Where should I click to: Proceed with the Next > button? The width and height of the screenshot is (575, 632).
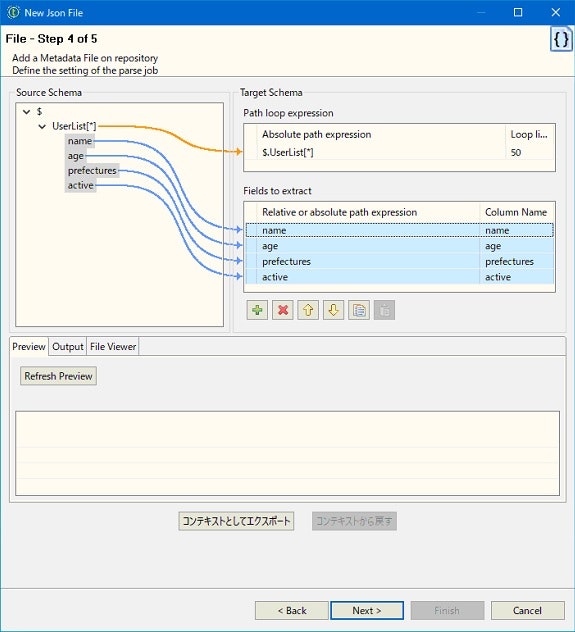coord(367,611)
